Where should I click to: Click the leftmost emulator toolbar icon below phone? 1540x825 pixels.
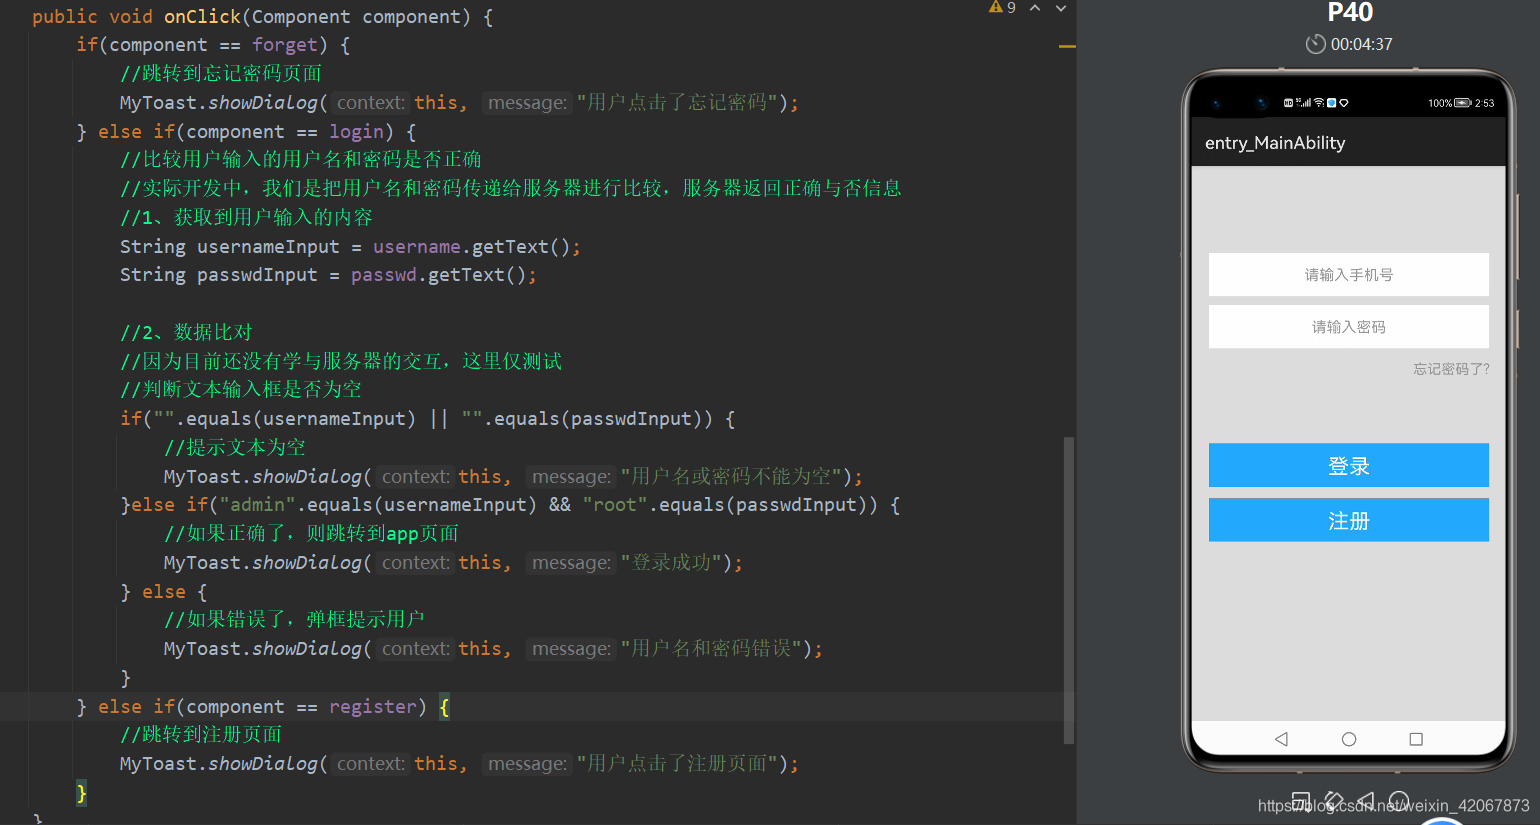pyautogui.click(x=1301, y=801)
